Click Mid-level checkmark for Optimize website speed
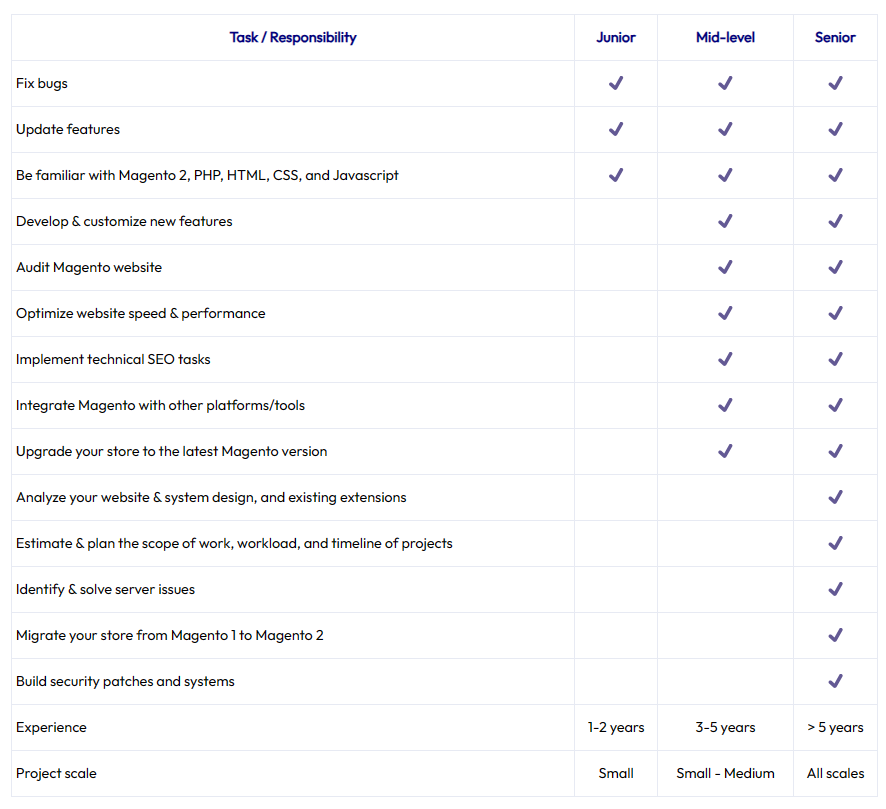The height and width of the screenshot is (809, 886). [x=725, y=314]
